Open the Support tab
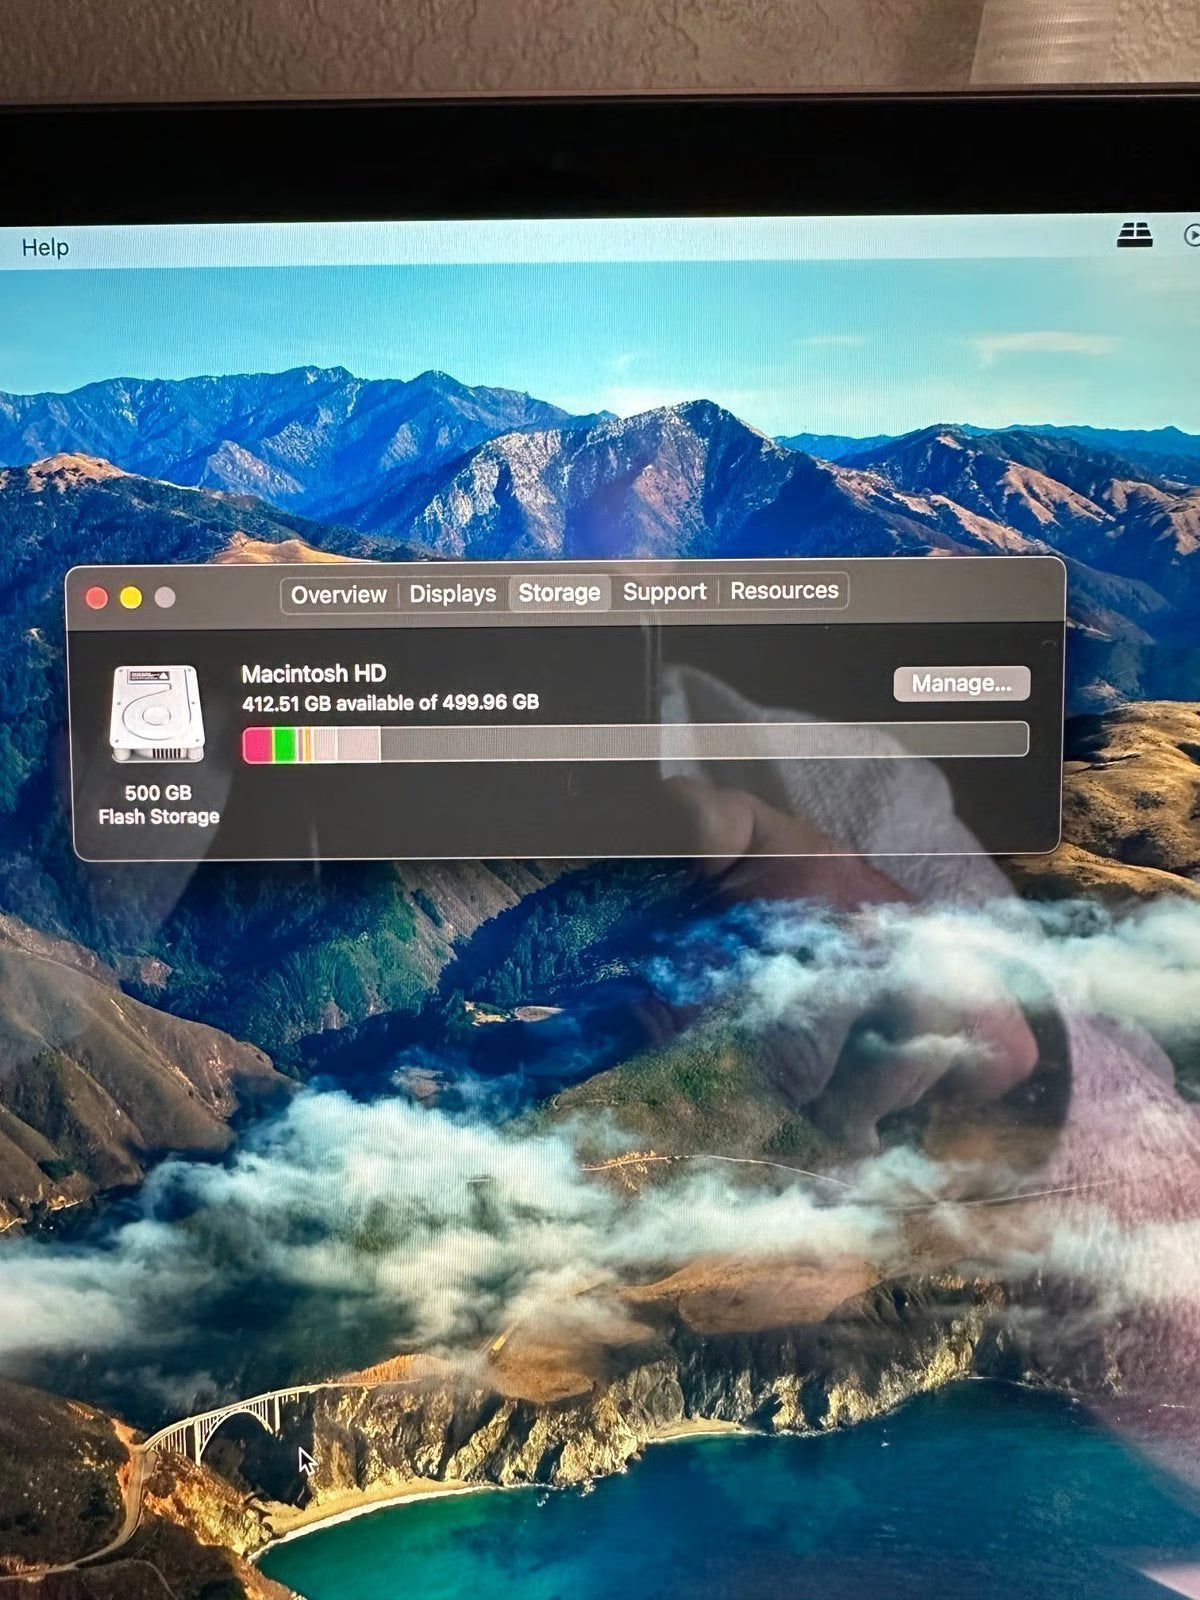1200x1600 pixels. [665, 591]
